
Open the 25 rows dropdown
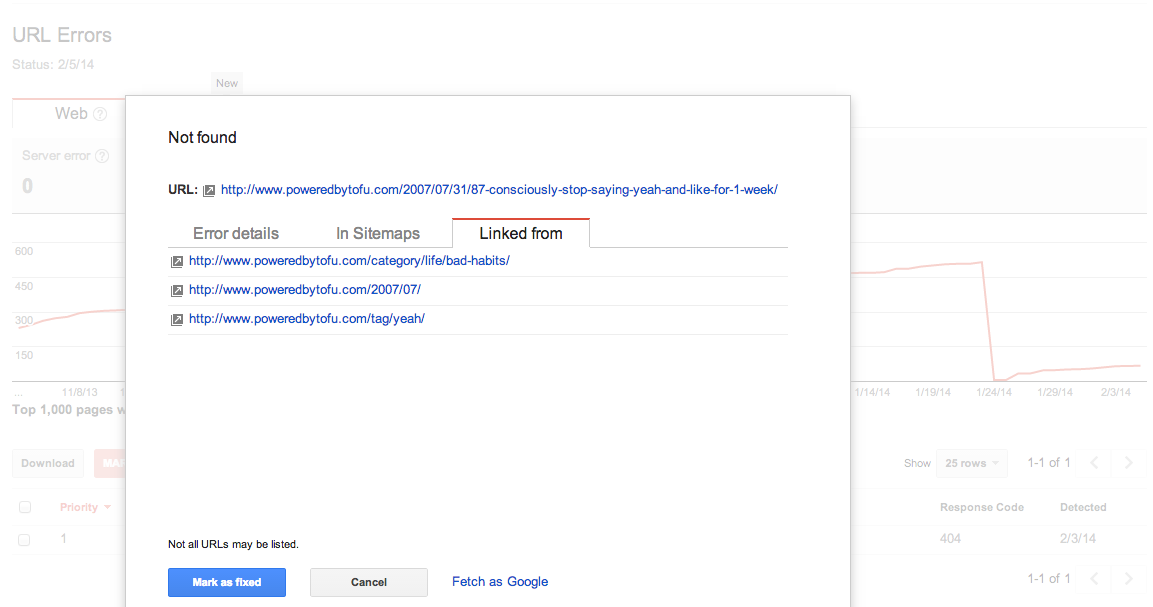click(x=971, y=462)
